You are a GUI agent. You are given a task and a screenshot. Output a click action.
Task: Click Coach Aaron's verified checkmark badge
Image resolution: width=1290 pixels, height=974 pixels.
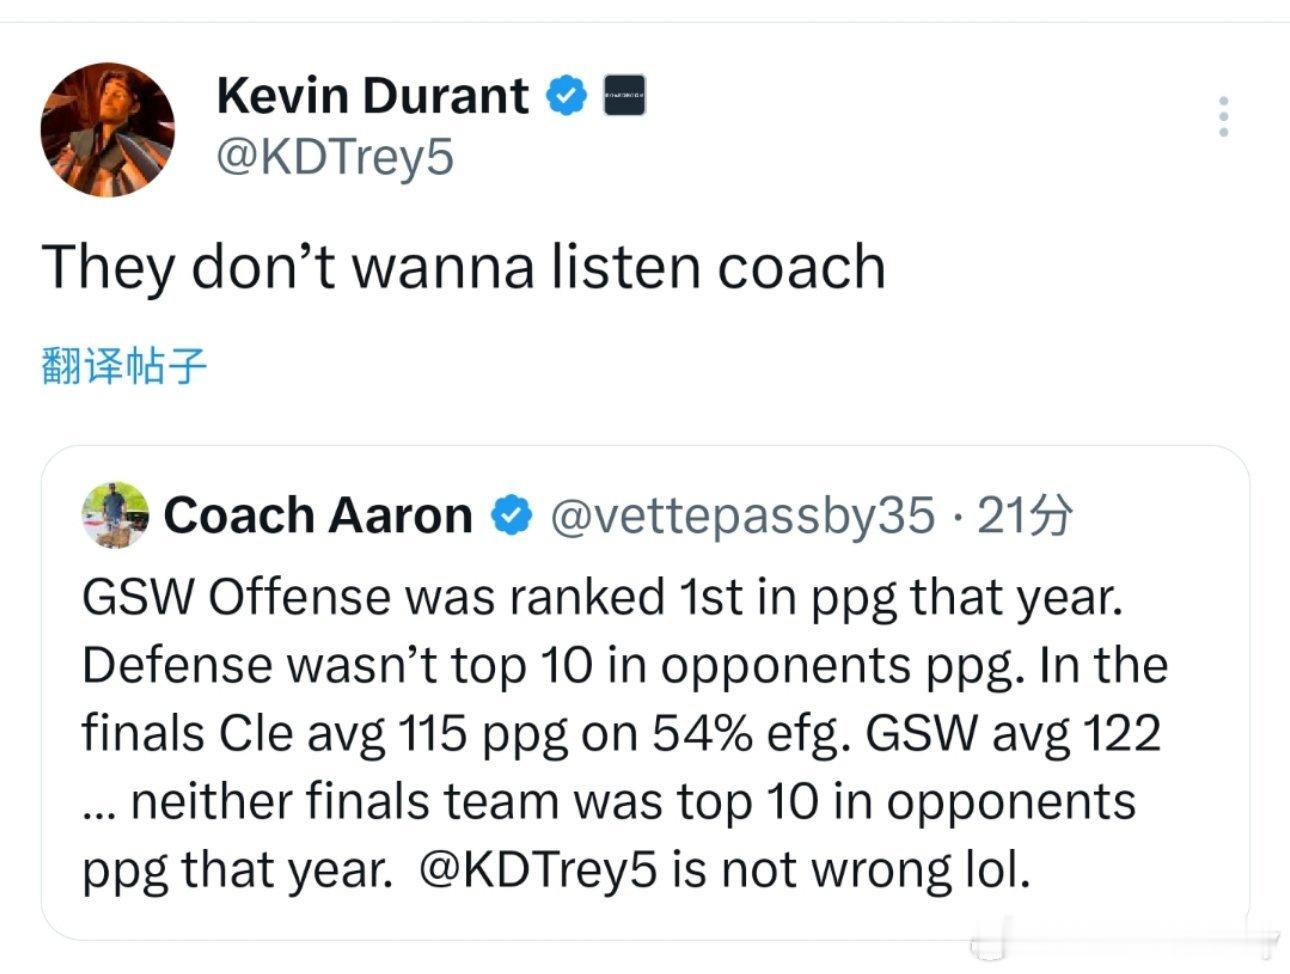[x=511, y=516]
